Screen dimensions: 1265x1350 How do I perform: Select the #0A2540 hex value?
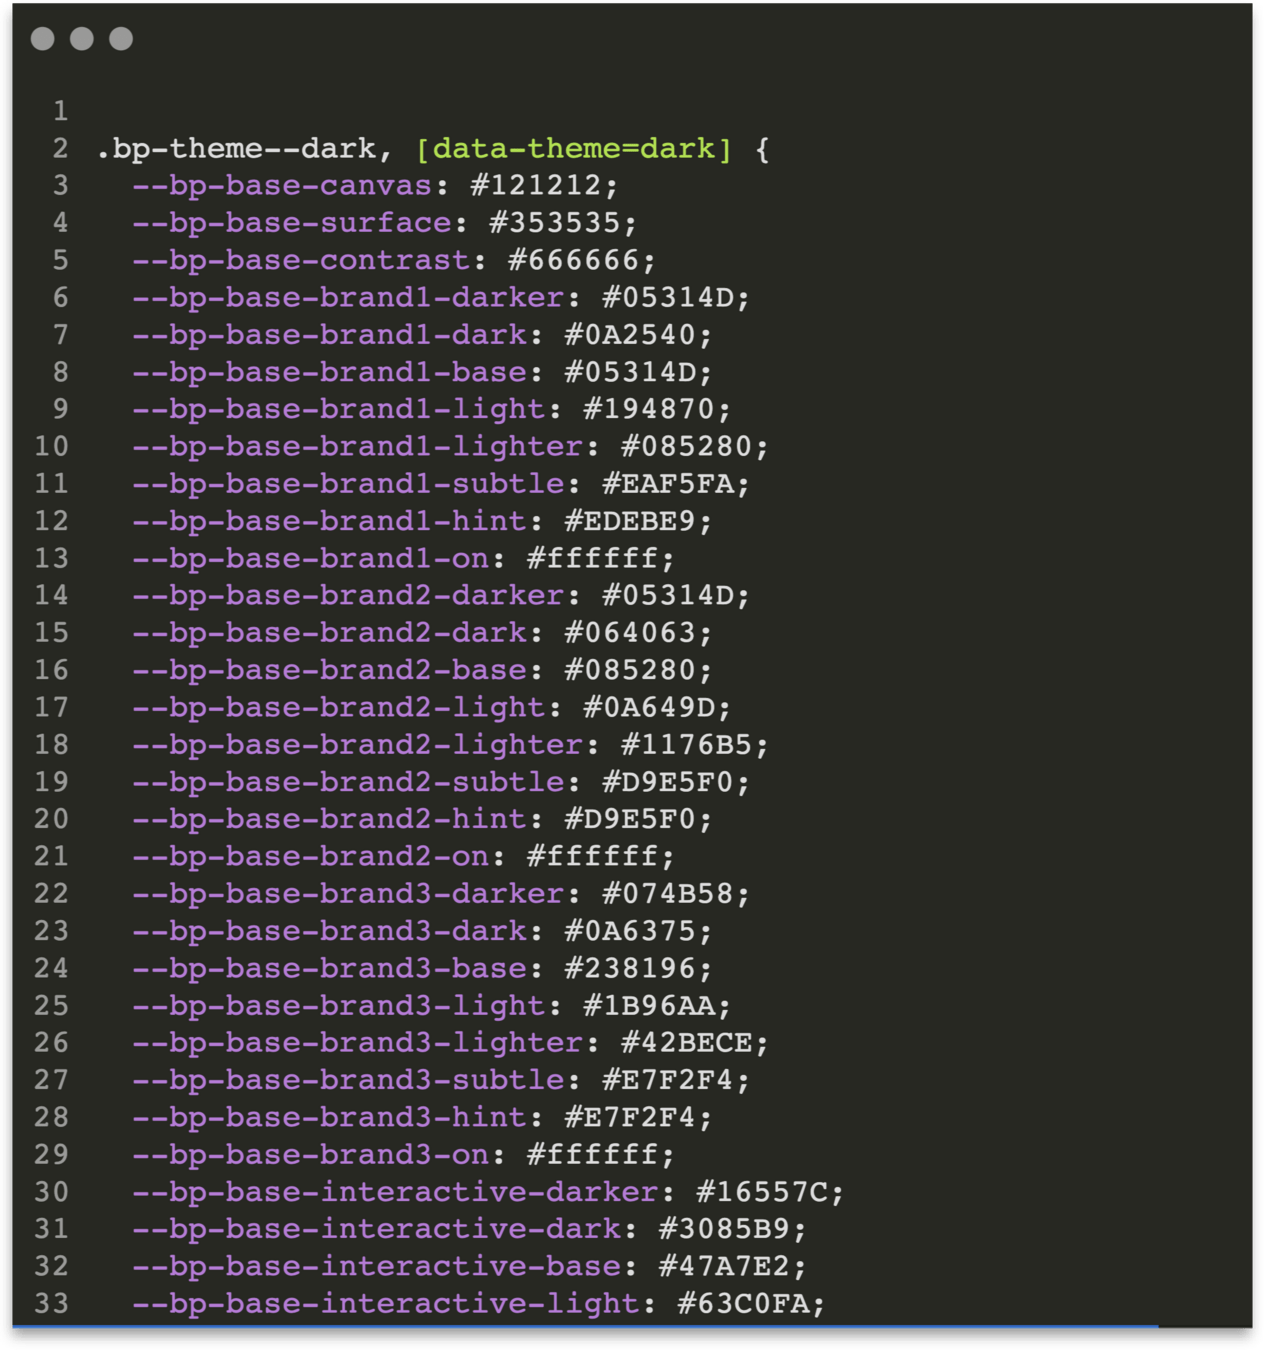[630, 335]
